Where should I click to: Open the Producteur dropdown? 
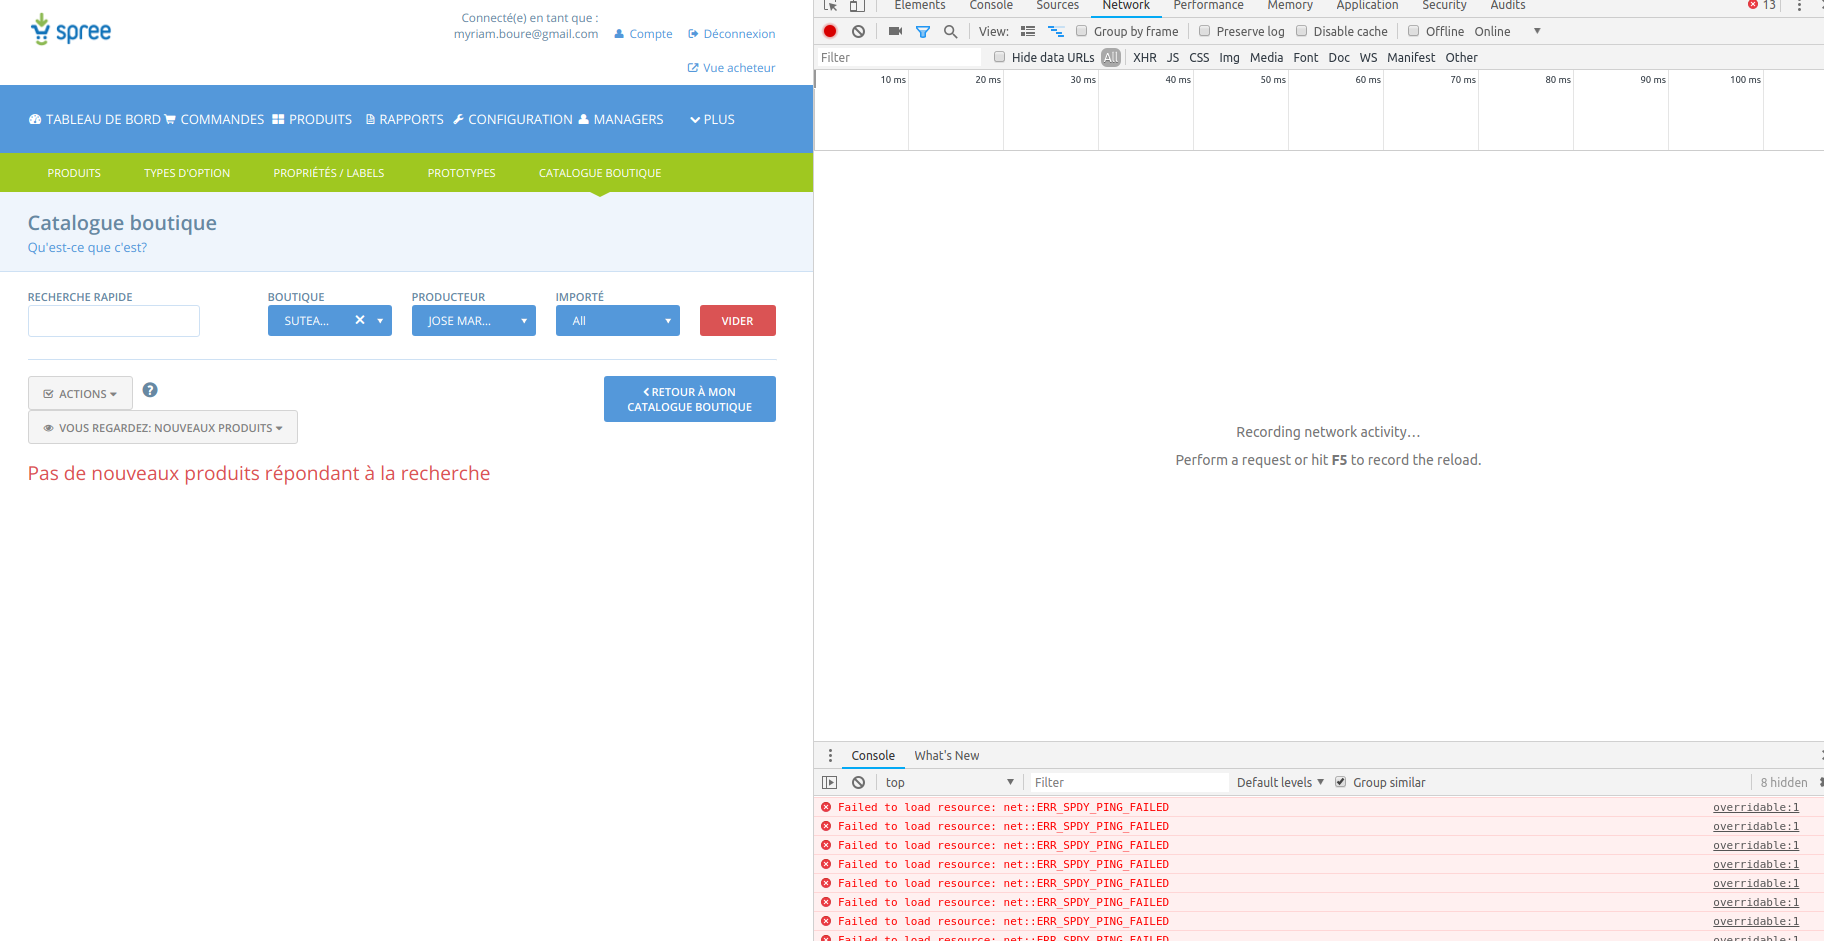(474, 321)
